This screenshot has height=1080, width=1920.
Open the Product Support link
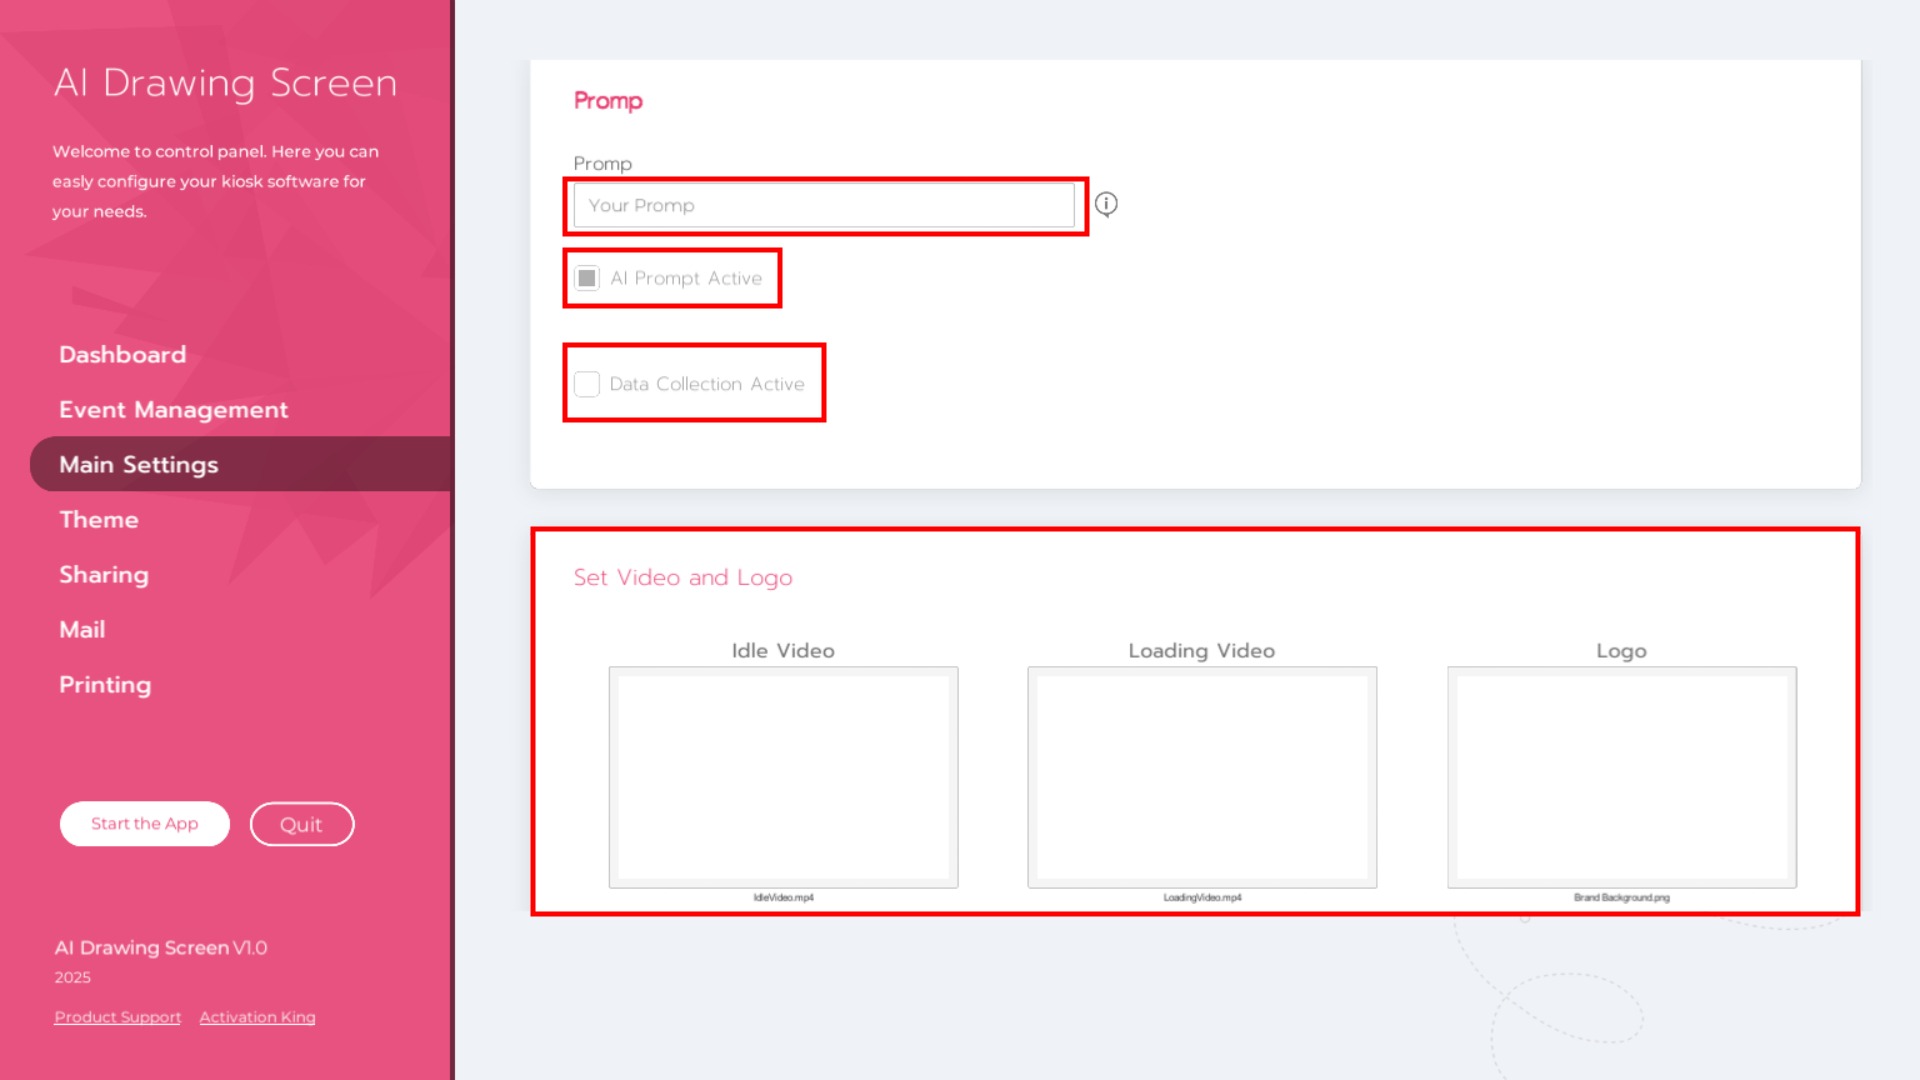point(117,1017)
